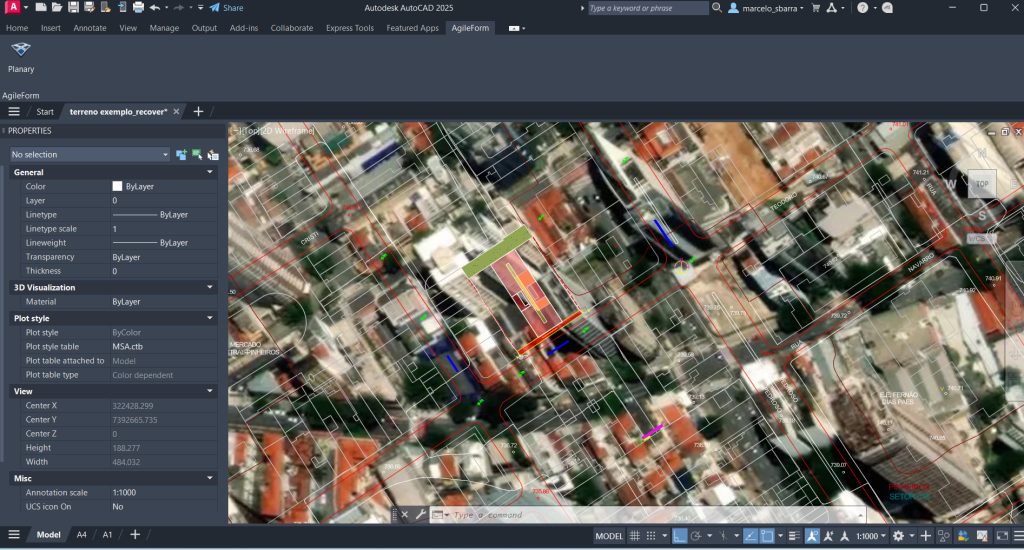Click the MODEL space button in status bar
The height and width of the screenshot is (550, 1024).
609,536
